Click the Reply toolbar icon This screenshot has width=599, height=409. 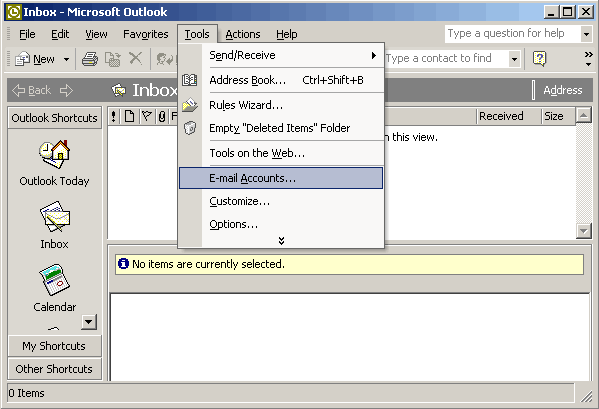coord(165,59)
